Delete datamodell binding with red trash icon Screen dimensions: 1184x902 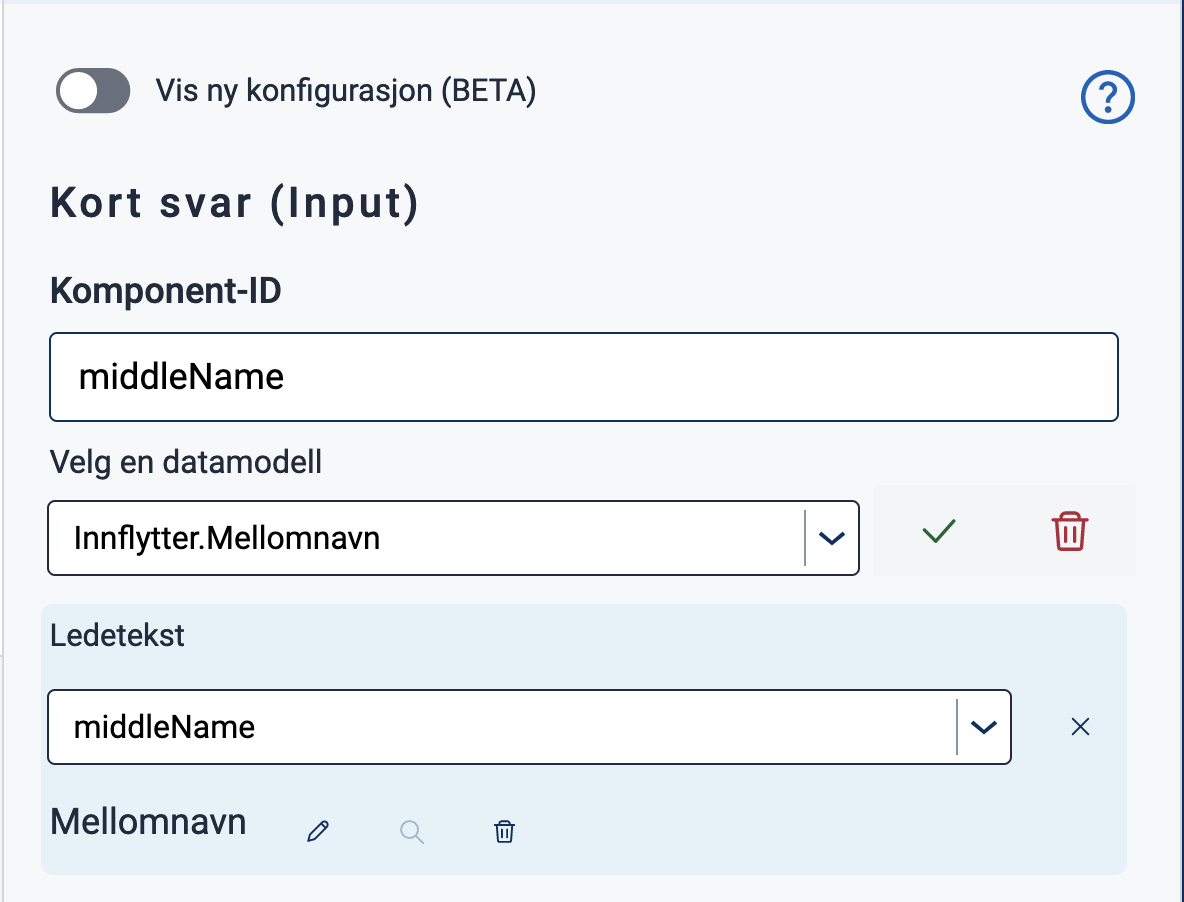(x=1069, y=531)
